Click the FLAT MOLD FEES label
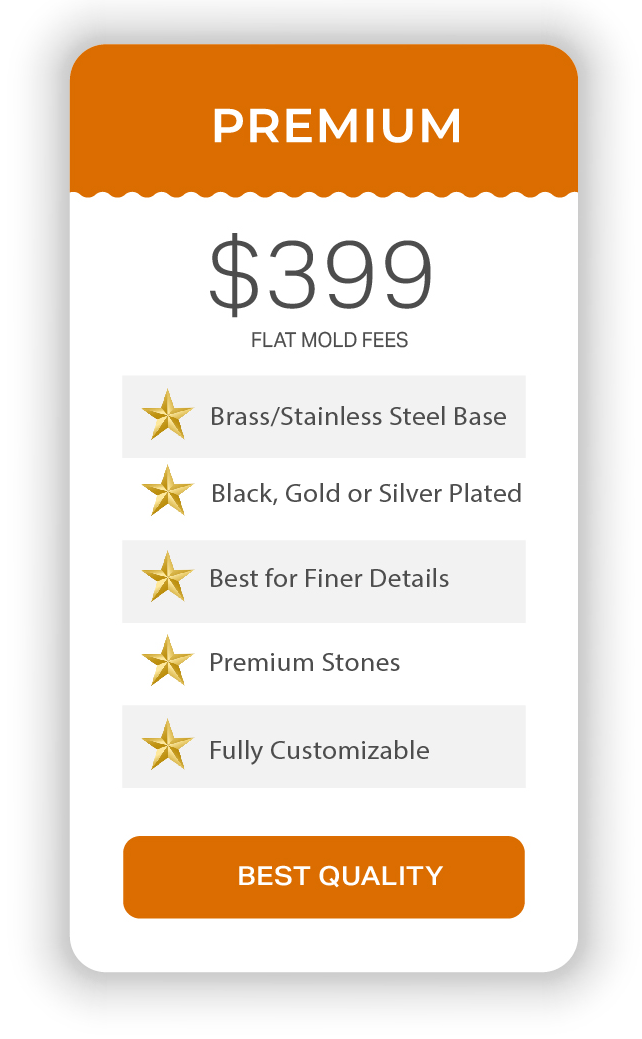642x1039 pixels. 329,340
